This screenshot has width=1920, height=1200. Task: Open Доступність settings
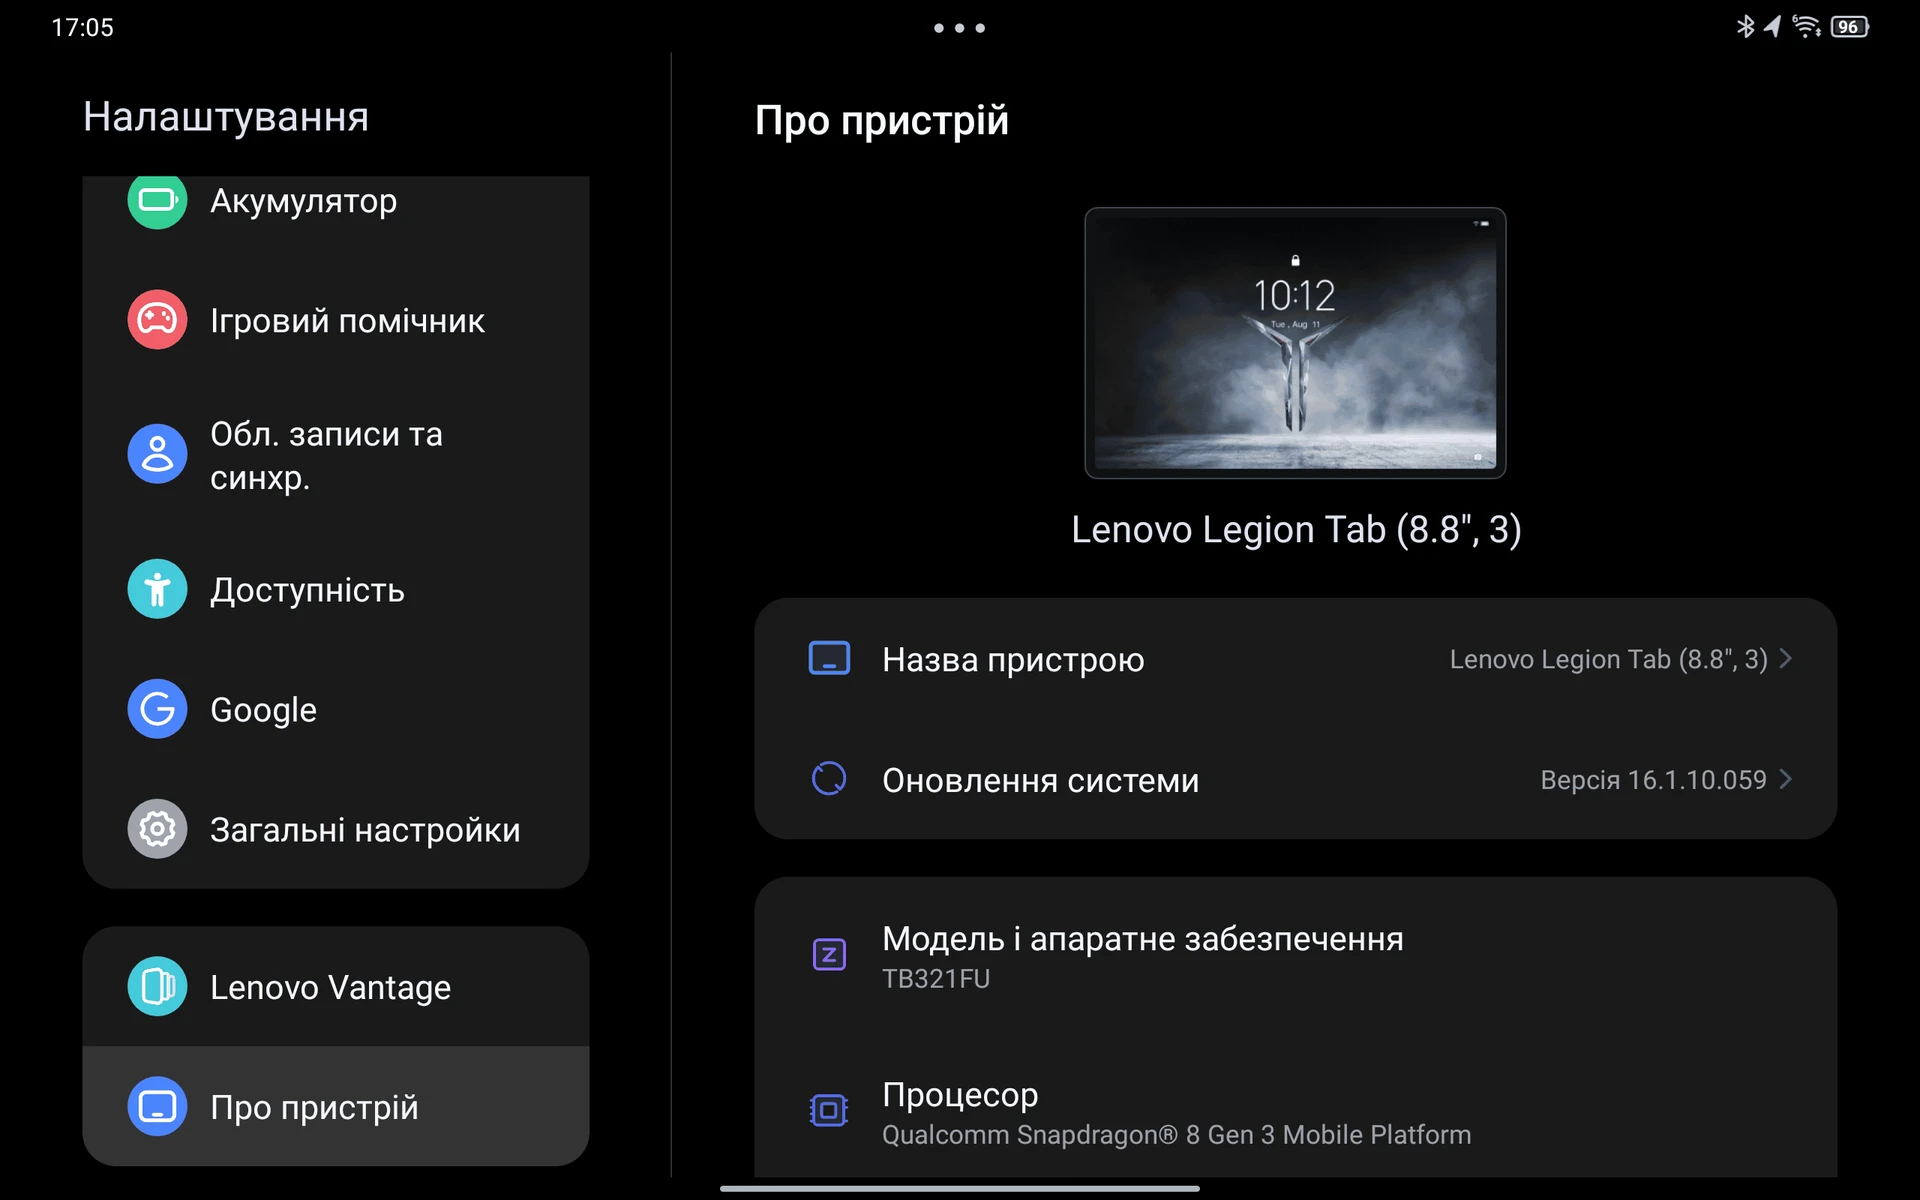336,589
